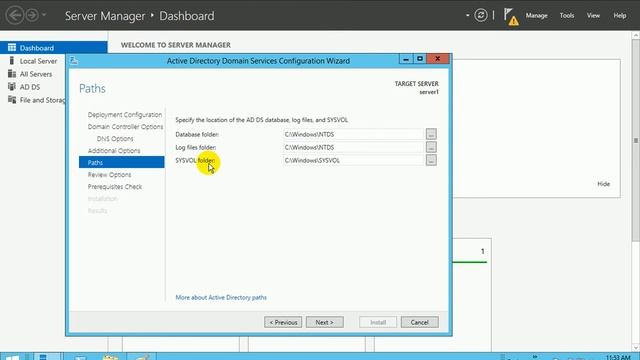Click the Log files folder path field
Viewport: 640px width, 360px height.
[353, 147]
